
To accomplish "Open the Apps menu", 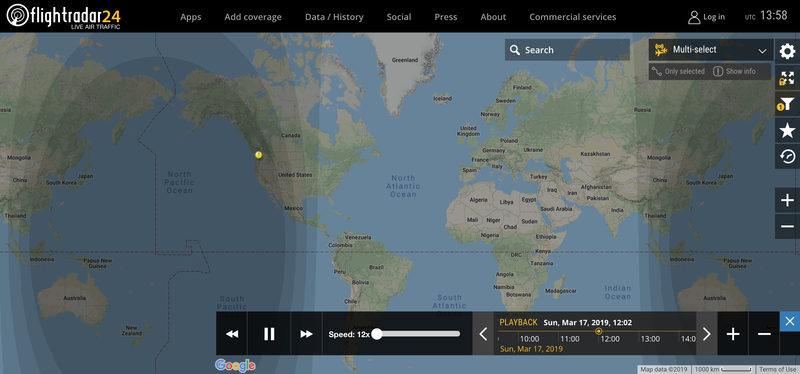I will pyautogui.click(x=191, y=17).
